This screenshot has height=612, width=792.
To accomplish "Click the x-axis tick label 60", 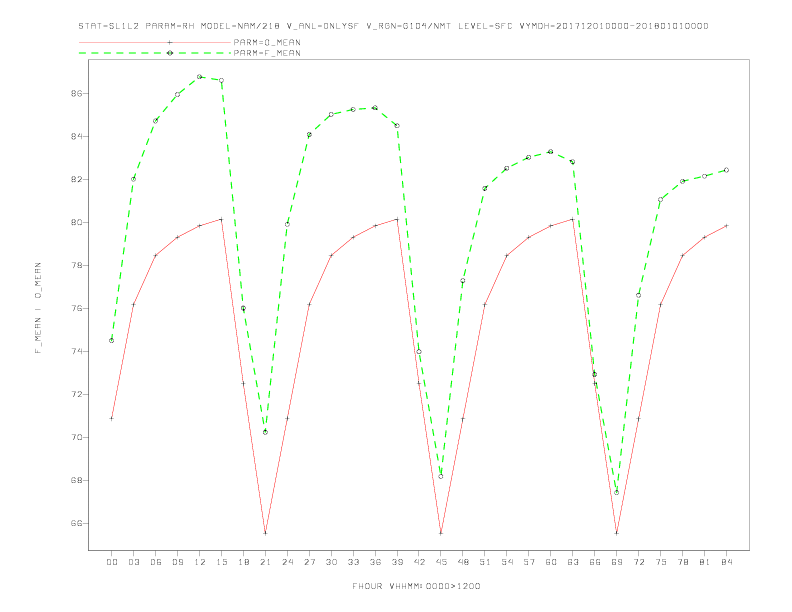I will click(x=551, y=562).
